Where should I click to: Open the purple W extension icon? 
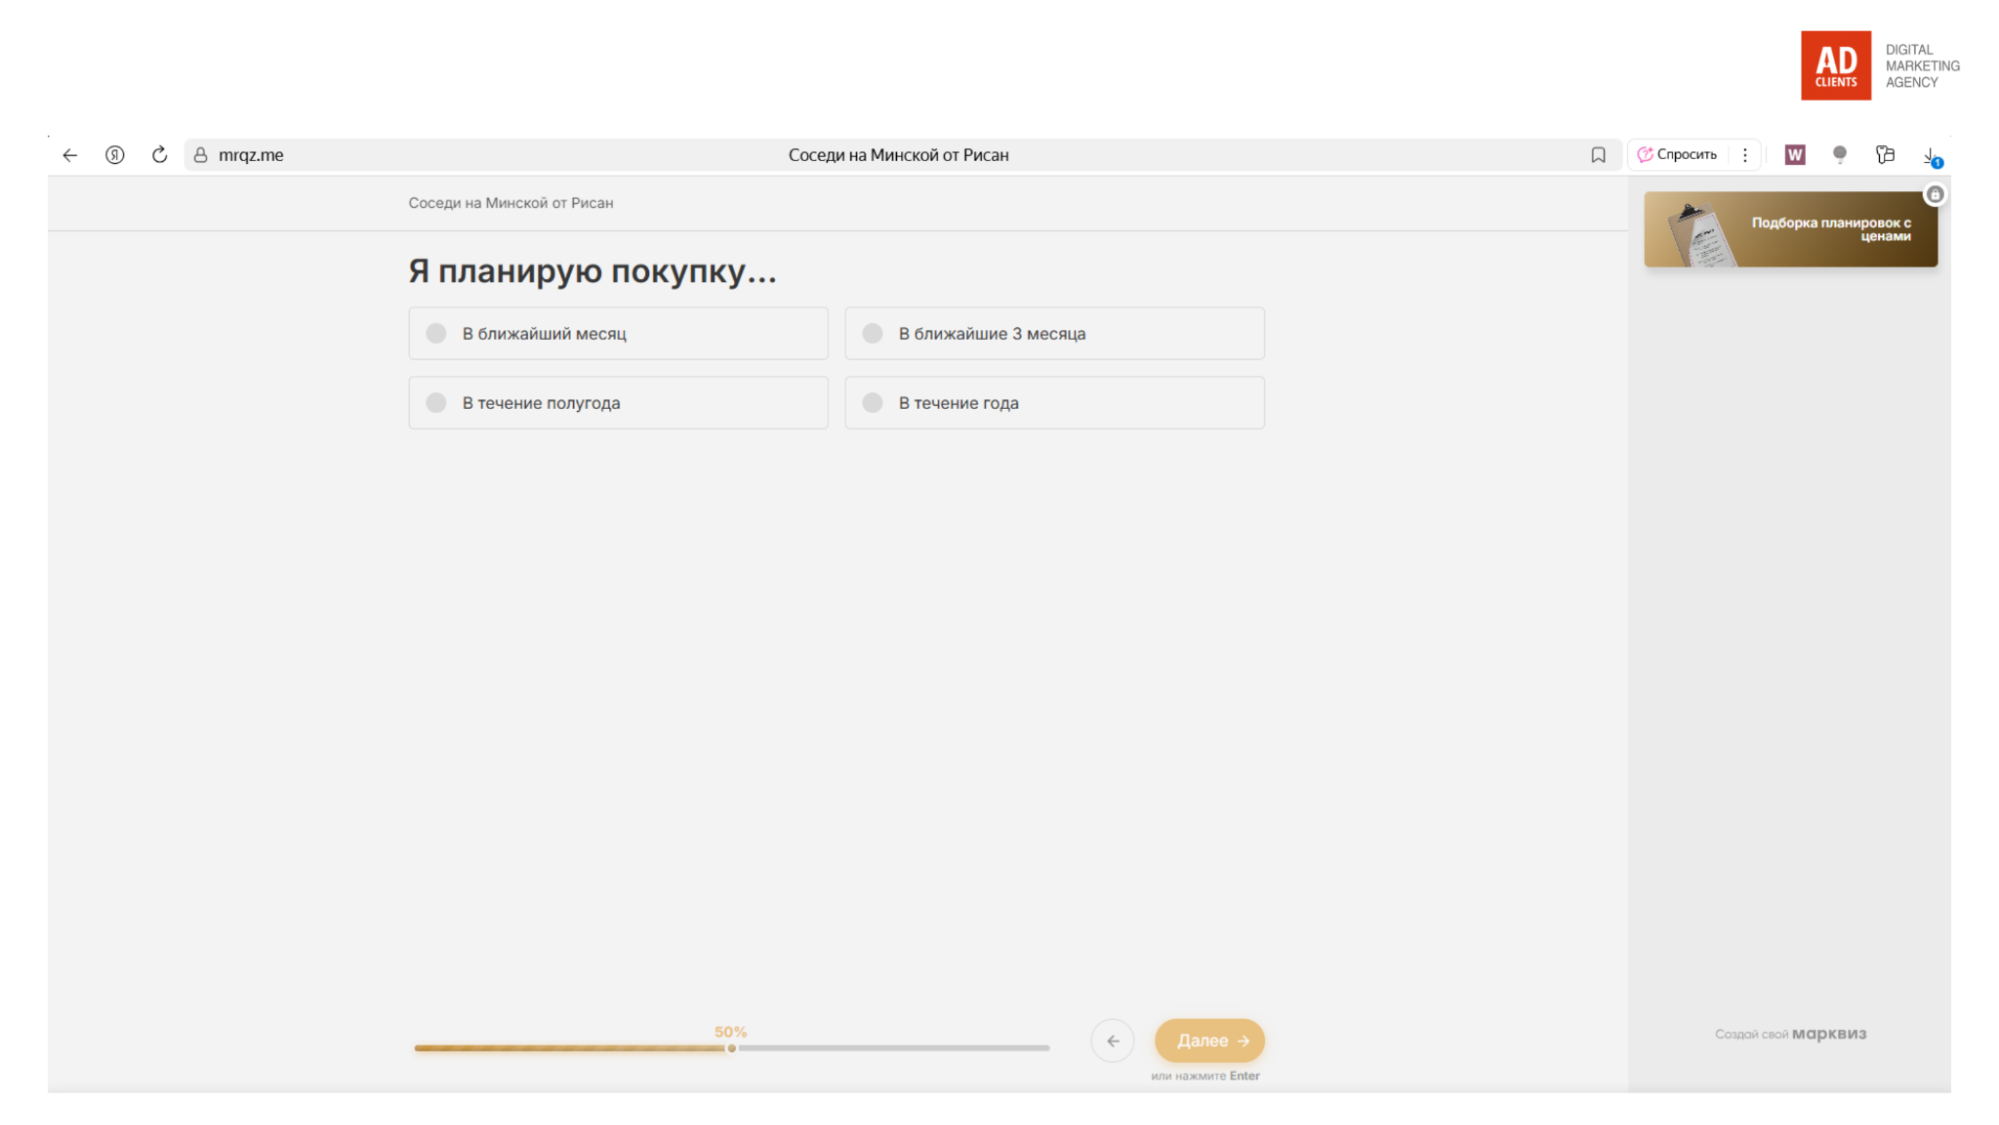[1795, 155]
